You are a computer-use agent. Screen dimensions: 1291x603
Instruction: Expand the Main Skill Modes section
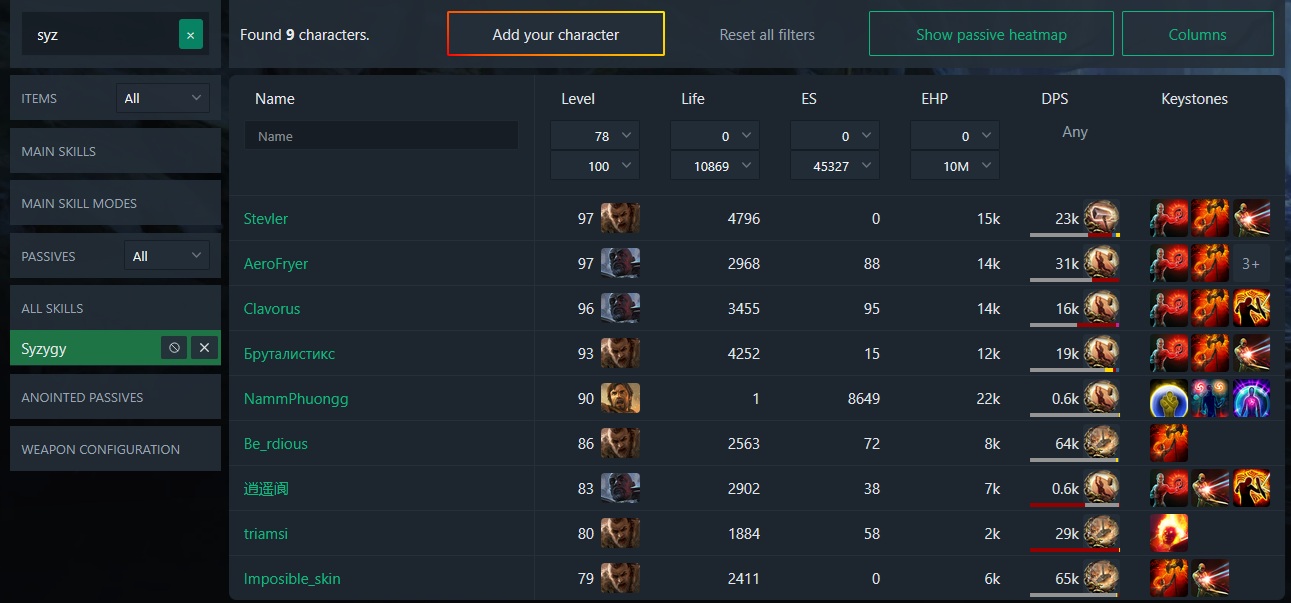pyautogui.click(x=115, y=203)
